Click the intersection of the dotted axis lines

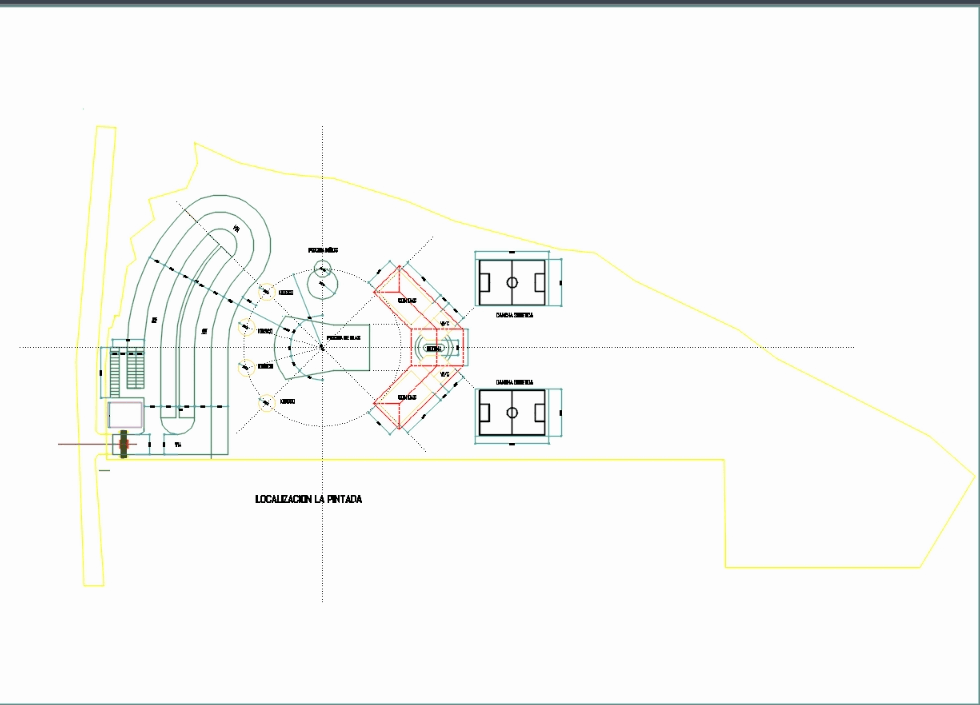(322, 347)
